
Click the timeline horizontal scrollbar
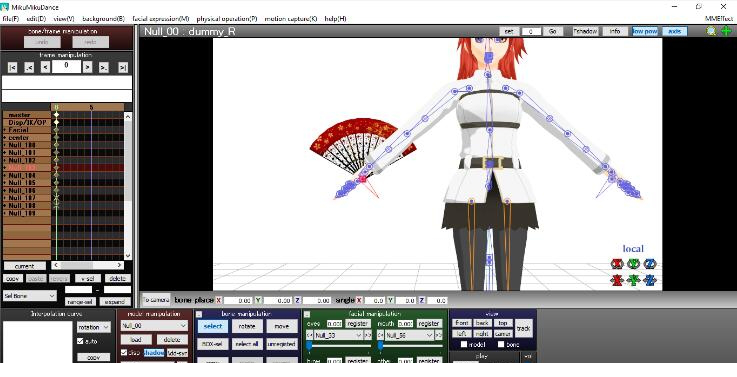[87, 266]
